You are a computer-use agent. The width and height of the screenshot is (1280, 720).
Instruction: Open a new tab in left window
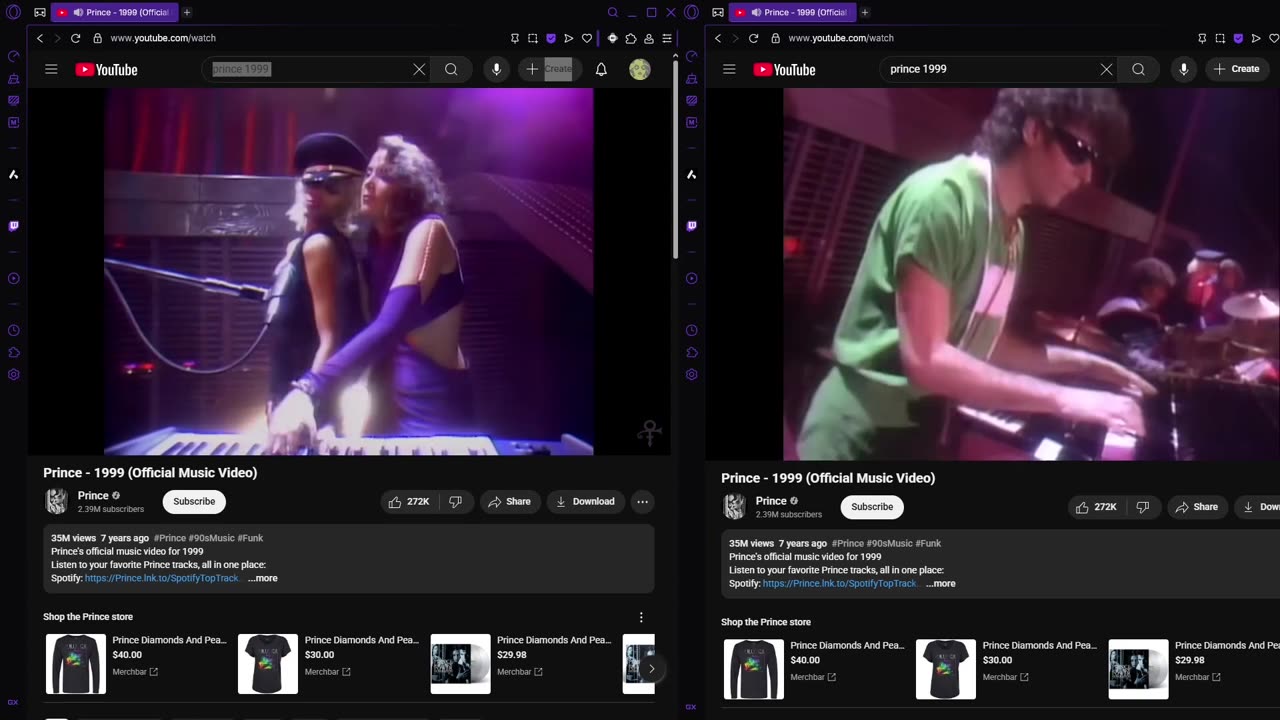coord(187,12)
